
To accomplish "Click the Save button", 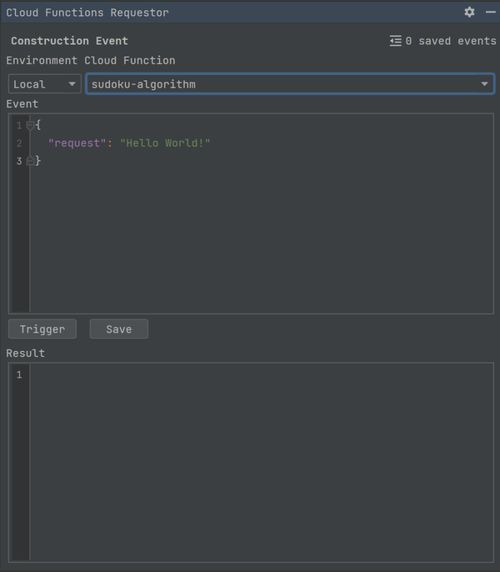I will point(119,329).
